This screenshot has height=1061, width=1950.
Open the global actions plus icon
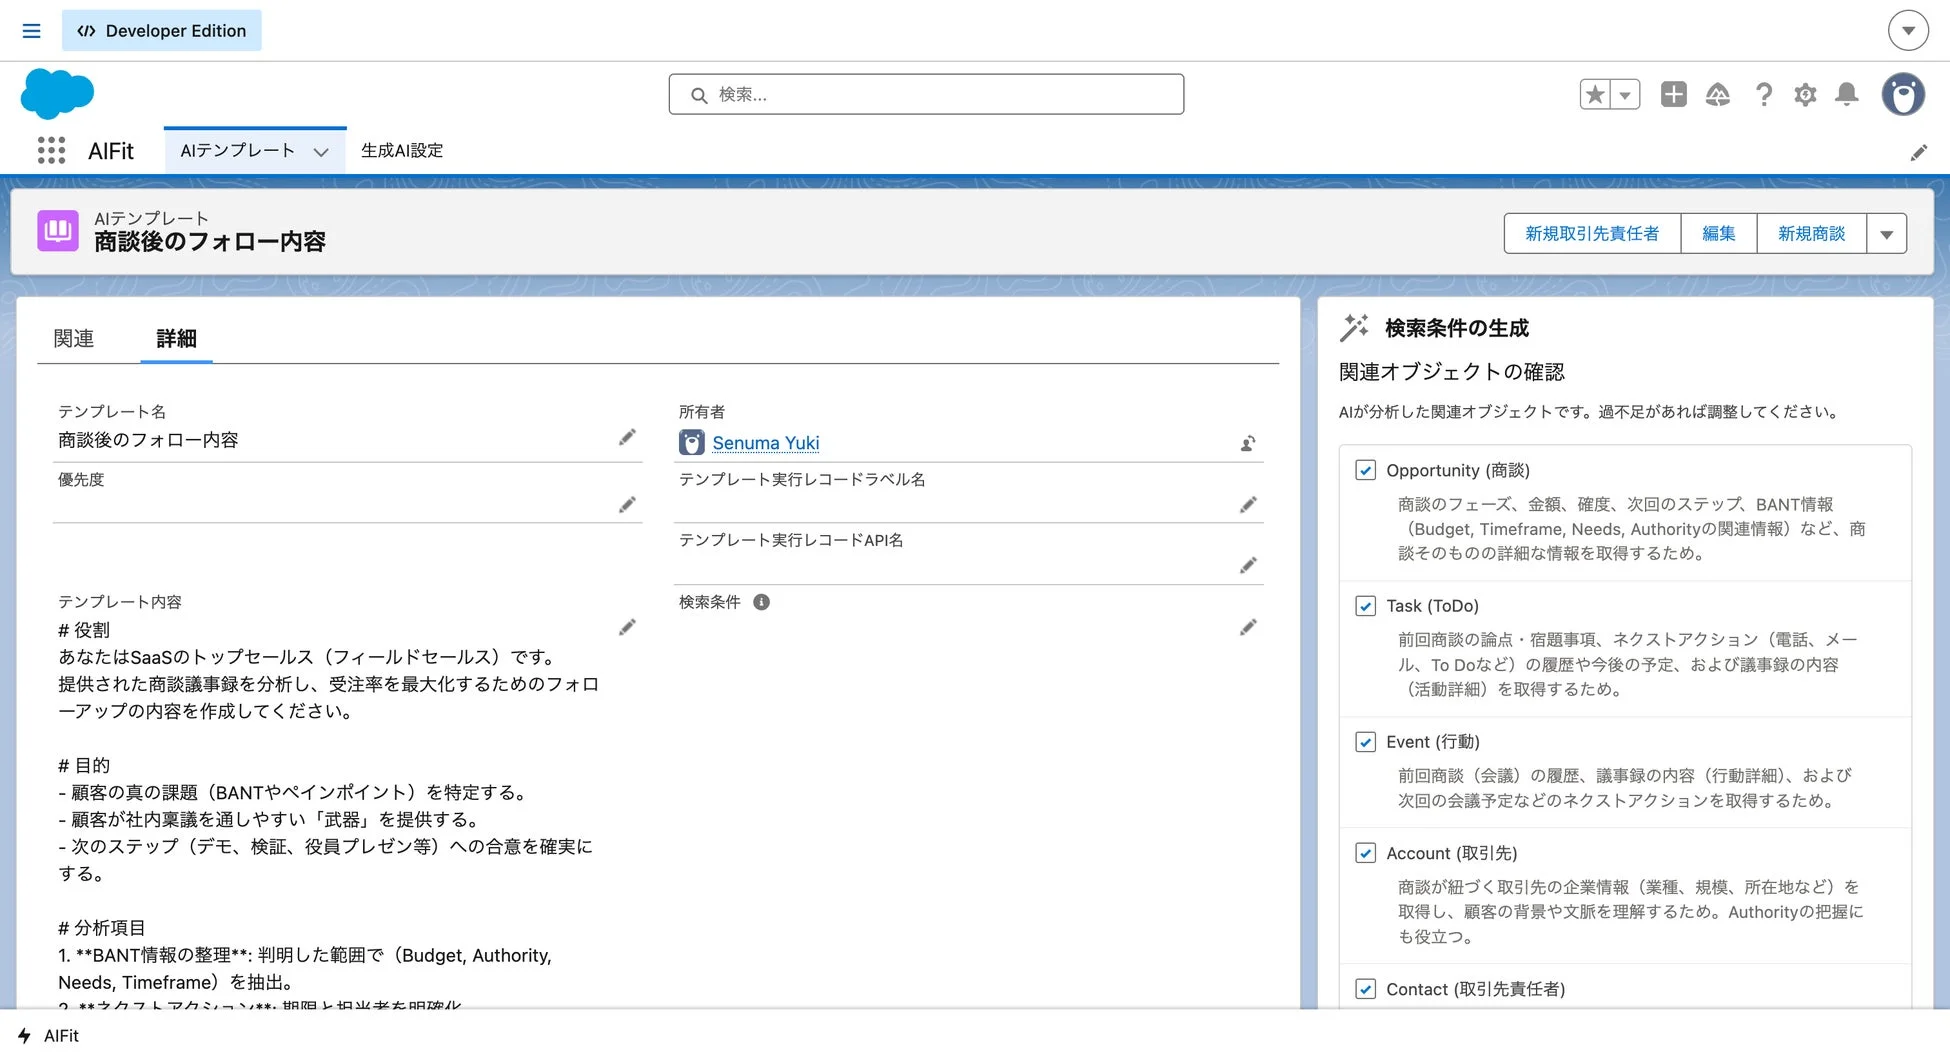[x=1673, y=94]
